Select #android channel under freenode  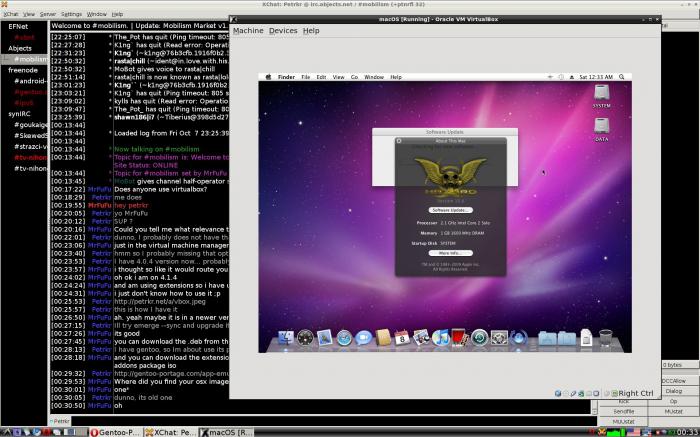click(30, 81)
